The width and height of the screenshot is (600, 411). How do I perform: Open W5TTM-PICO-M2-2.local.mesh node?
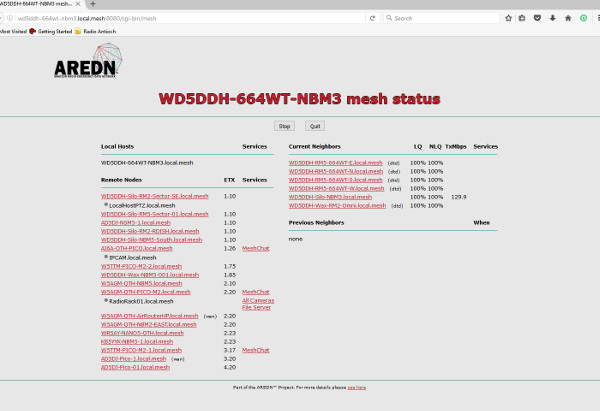point(141,266)
